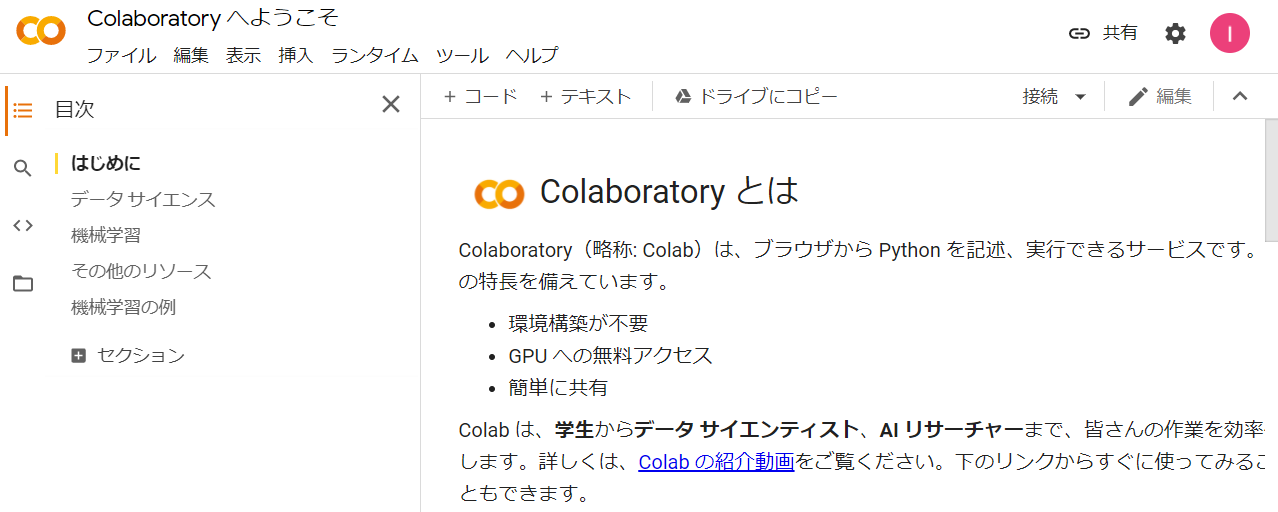Open the 接続 connect dropdown arrow
Screen dimensions: 1278x512
pyautogui.click(x=1080, y=97)
